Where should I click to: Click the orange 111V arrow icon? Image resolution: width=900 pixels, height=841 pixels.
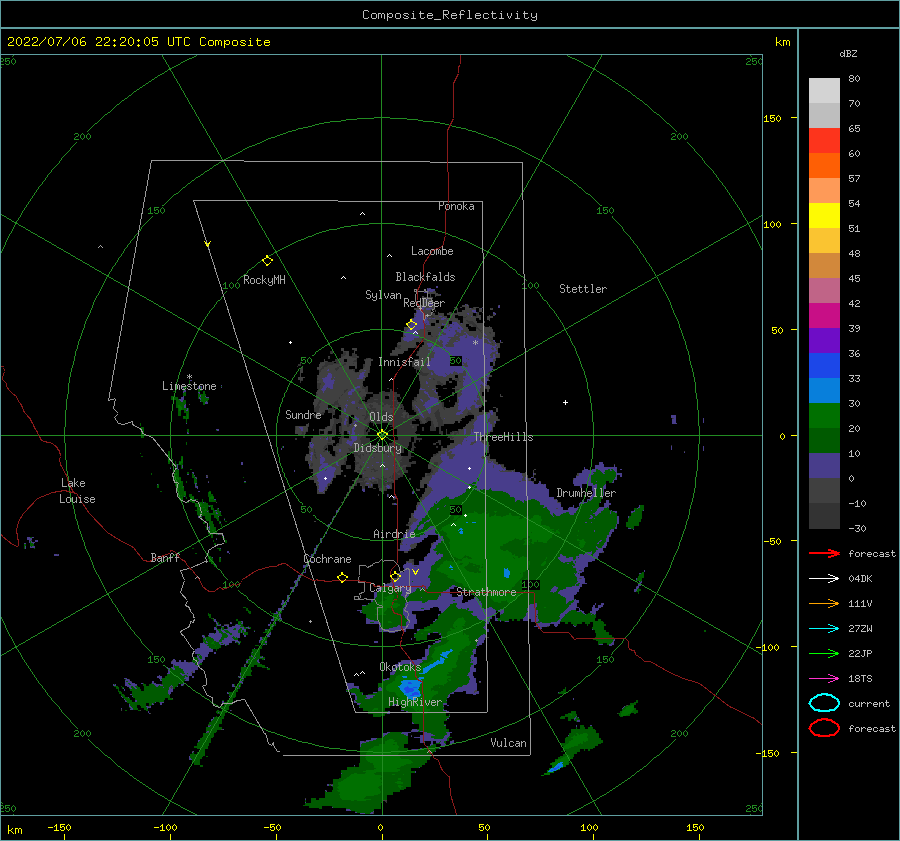[824, 603]
